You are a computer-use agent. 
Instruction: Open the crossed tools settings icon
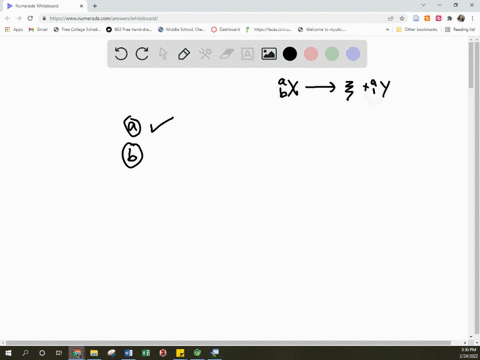(x=205, y=54)
